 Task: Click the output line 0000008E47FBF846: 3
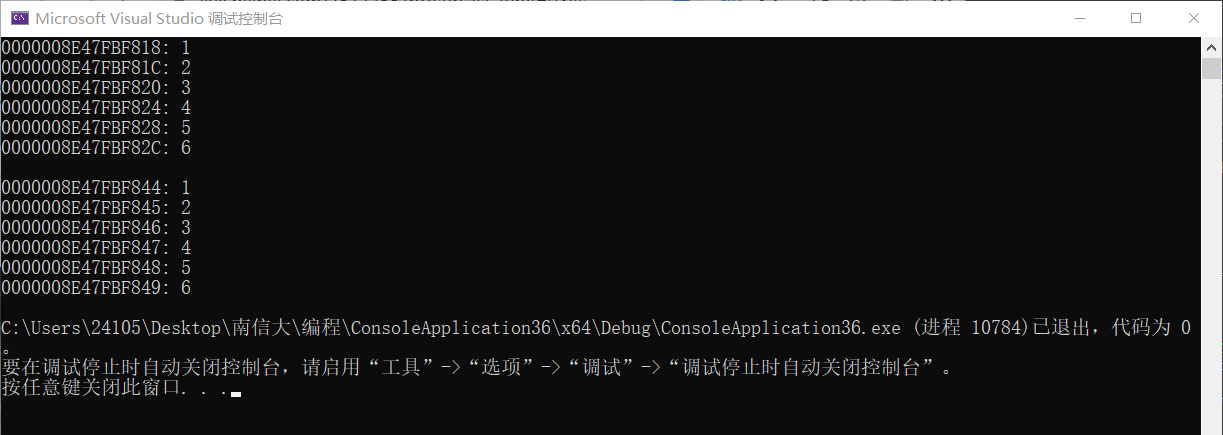pos(95,227)
